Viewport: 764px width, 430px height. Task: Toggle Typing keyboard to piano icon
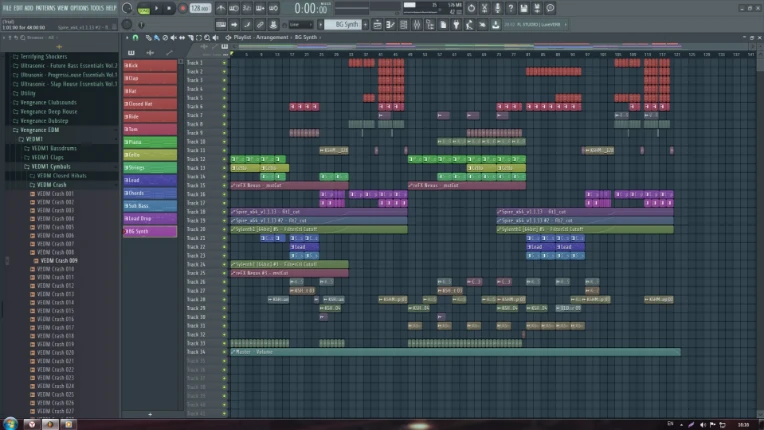point(221,24)
